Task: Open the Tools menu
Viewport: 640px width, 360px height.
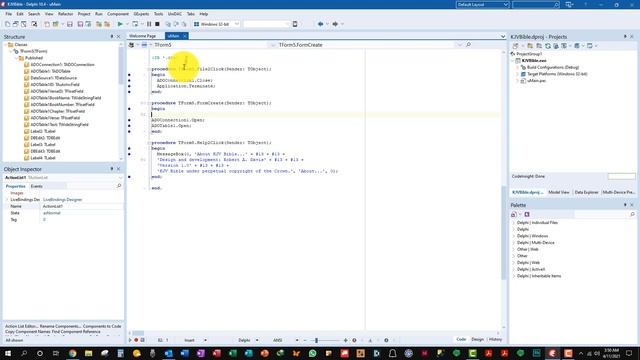Action: [158, 14]
